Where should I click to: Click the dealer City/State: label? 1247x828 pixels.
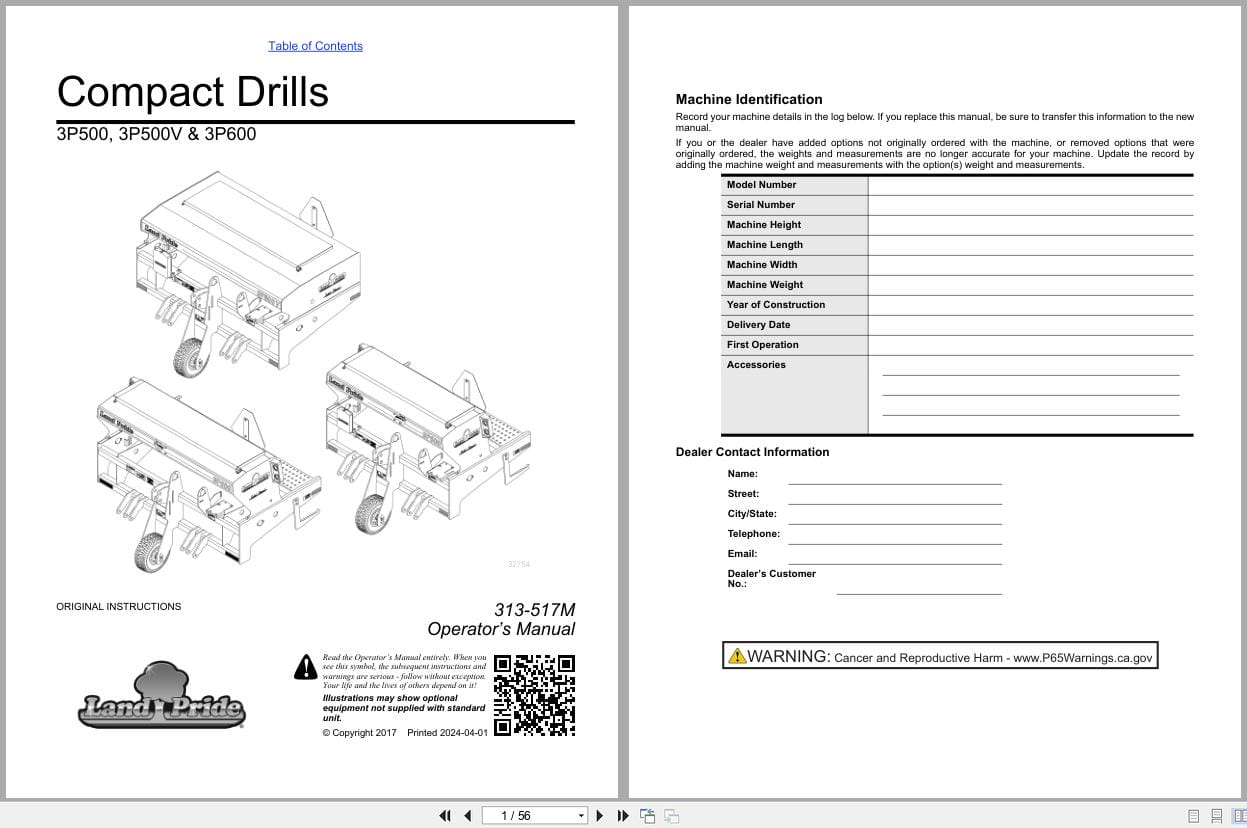pos(752,514)
